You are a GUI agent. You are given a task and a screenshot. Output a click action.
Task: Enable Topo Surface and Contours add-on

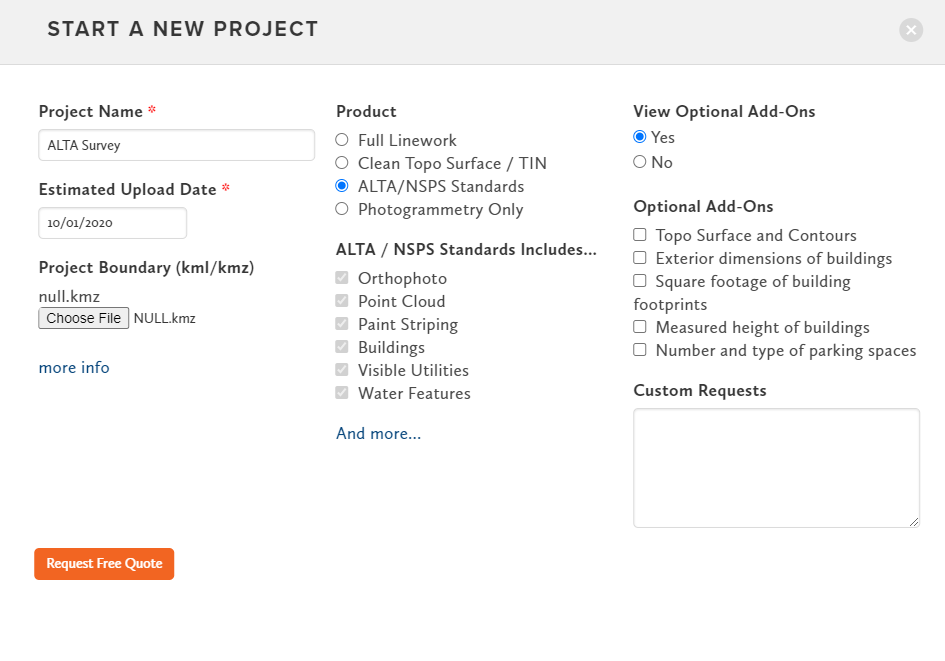pyautogui.click(x=640, y=235)
